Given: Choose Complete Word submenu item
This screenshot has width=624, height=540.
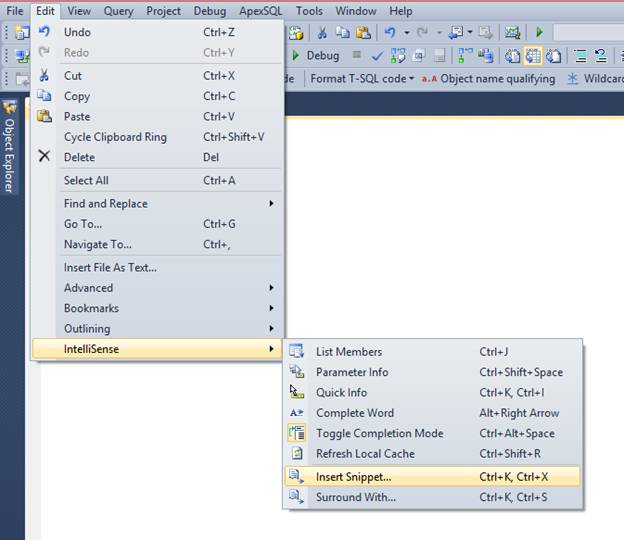Looking at the screenshot, I should 433,413.
